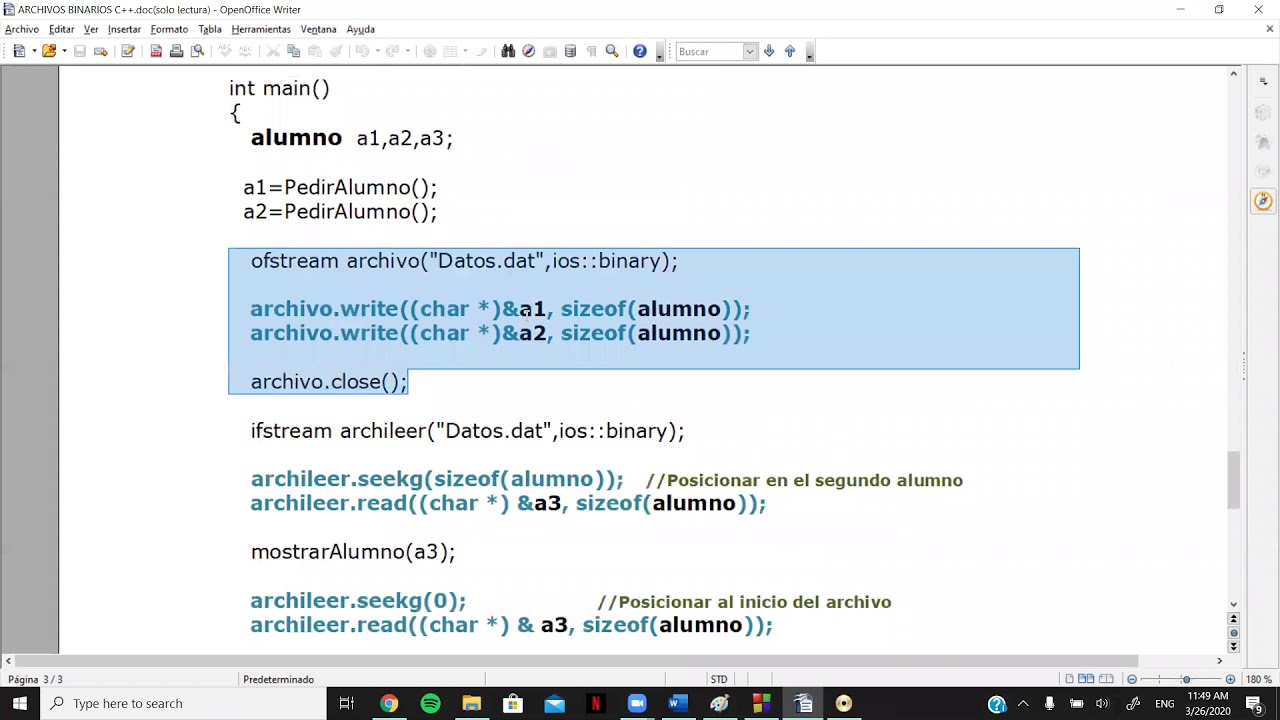Expand standard toolbar overflow arrow
The height and width of the screenshot is (720, 1280).
click(x=660, y=52)
